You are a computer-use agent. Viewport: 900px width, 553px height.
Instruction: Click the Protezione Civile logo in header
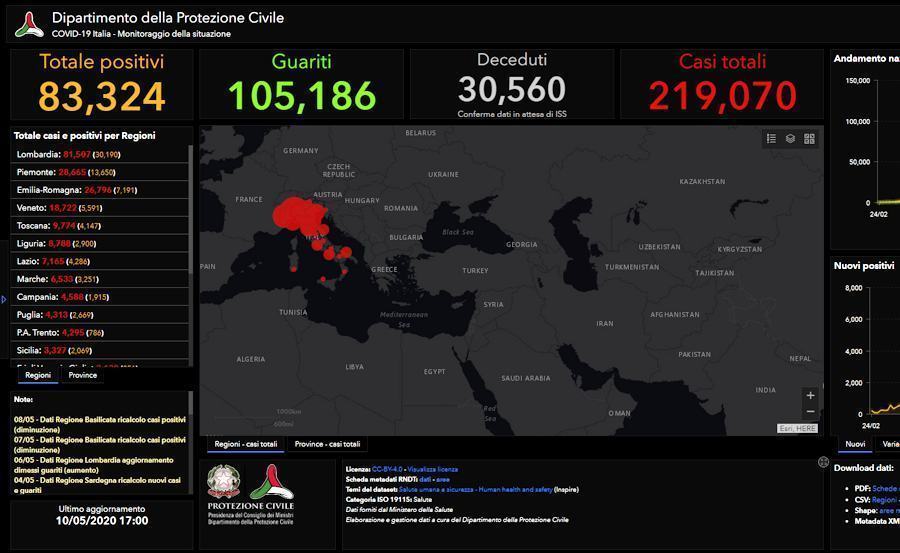pyautogui.click(x=29, y=24)
